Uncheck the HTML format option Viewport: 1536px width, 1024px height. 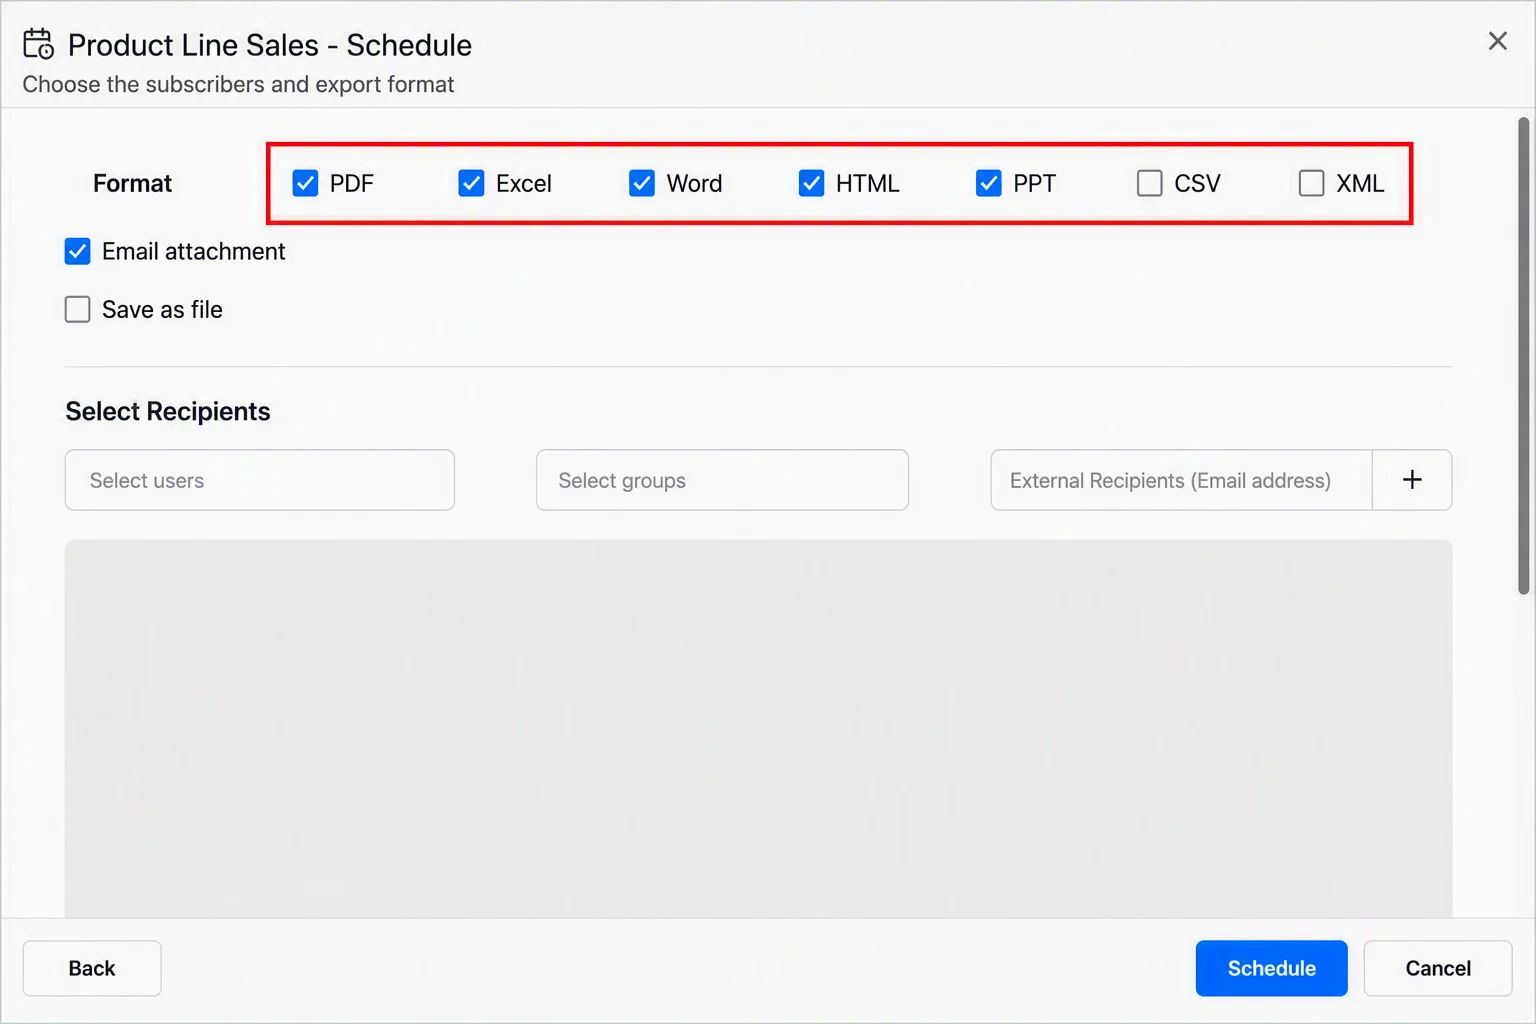[x=811, y=183]
